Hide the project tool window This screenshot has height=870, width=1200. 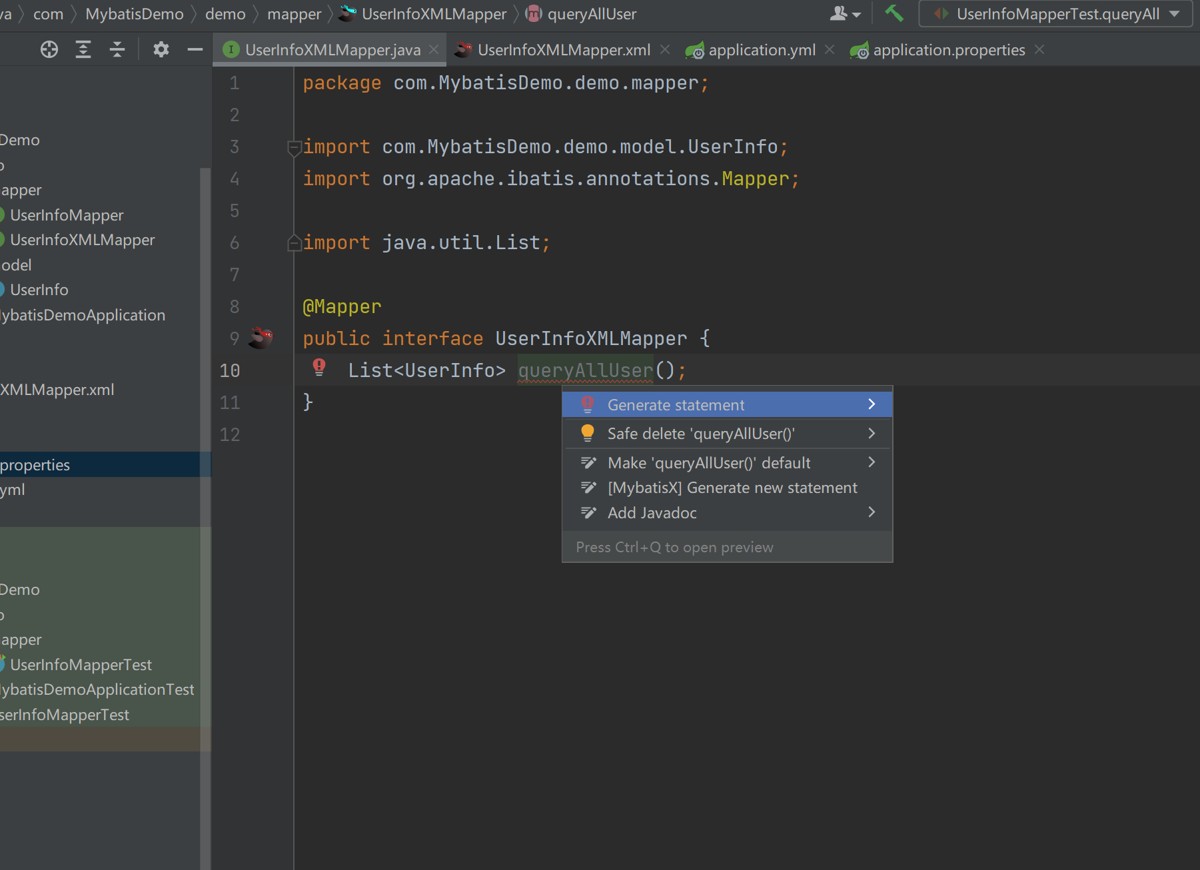[x=195, y=50]
